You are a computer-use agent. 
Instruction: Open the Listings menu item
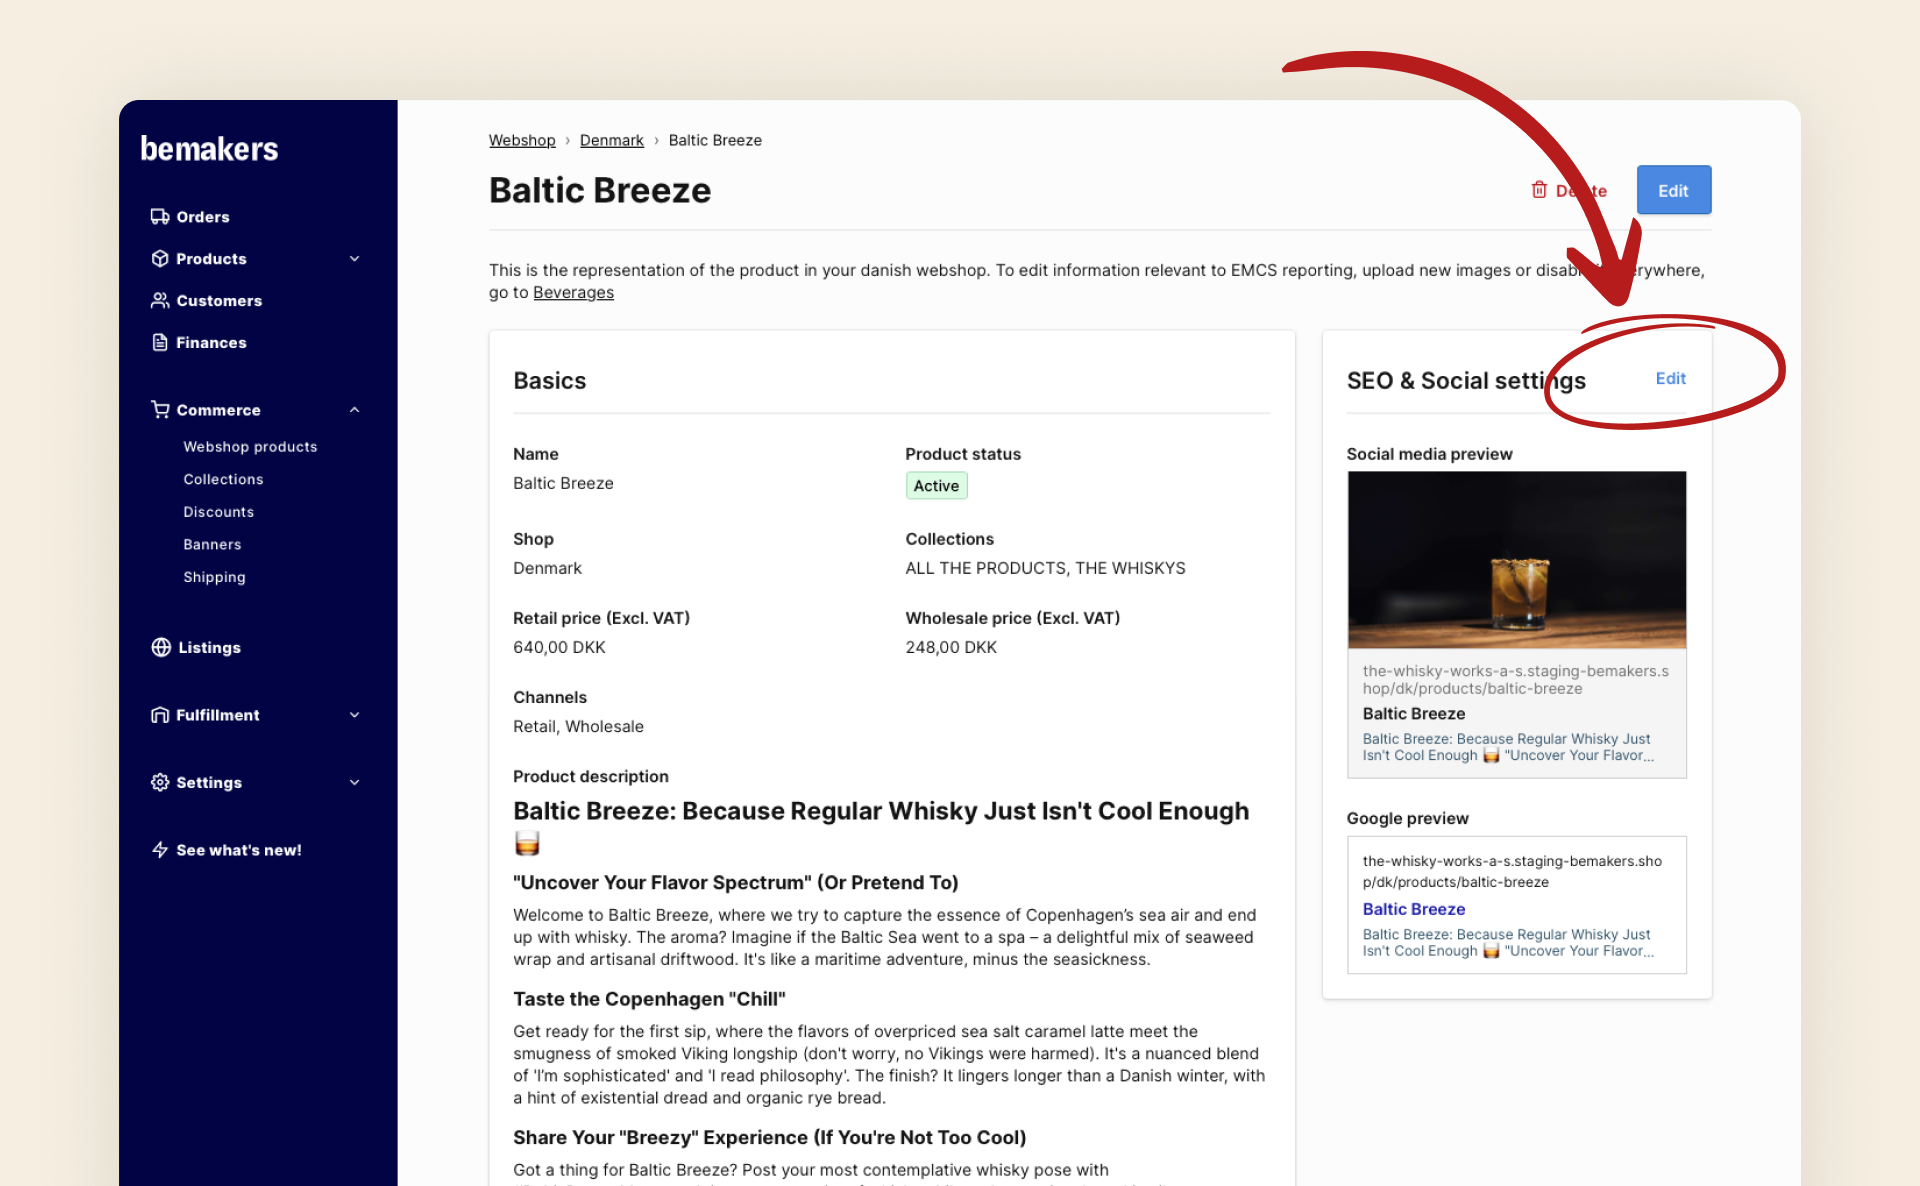click(x=209, y=647)
